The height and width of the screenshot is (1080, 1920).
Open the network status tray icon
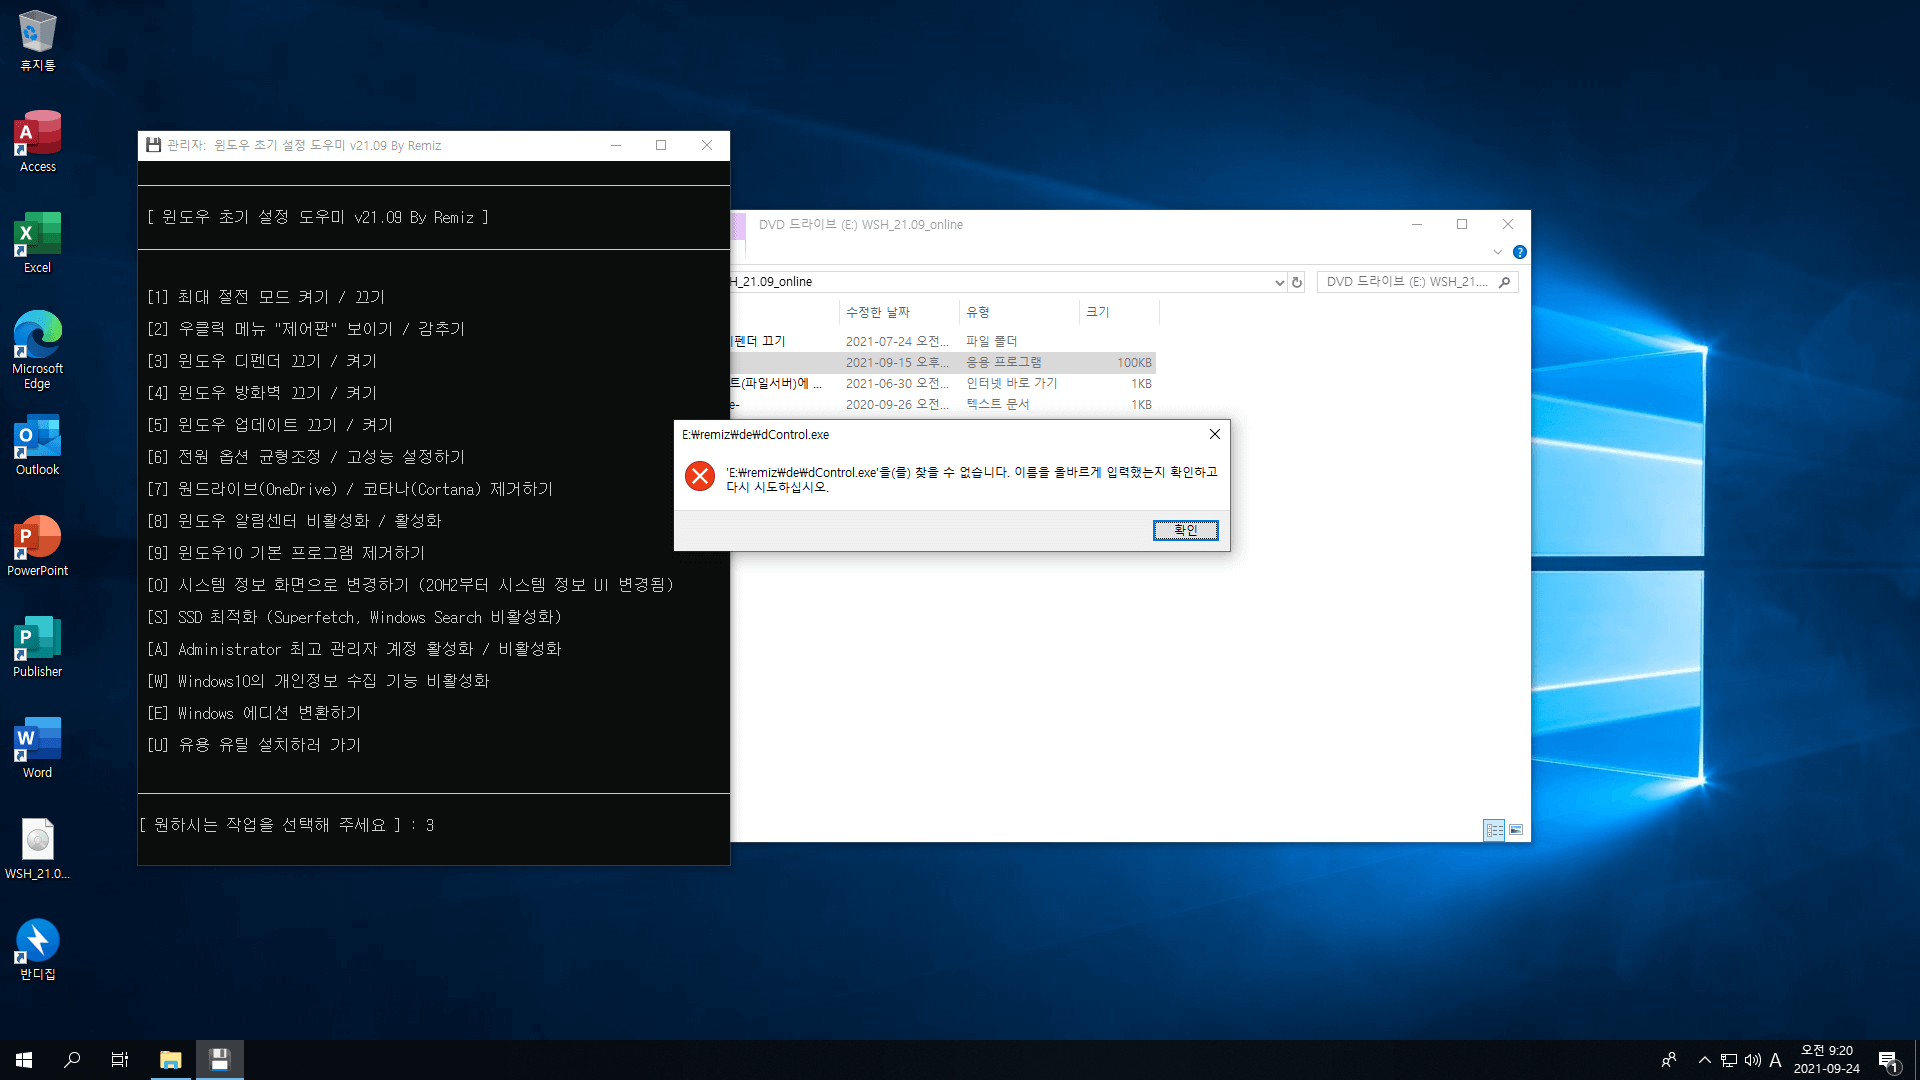pos(1729,1060)
